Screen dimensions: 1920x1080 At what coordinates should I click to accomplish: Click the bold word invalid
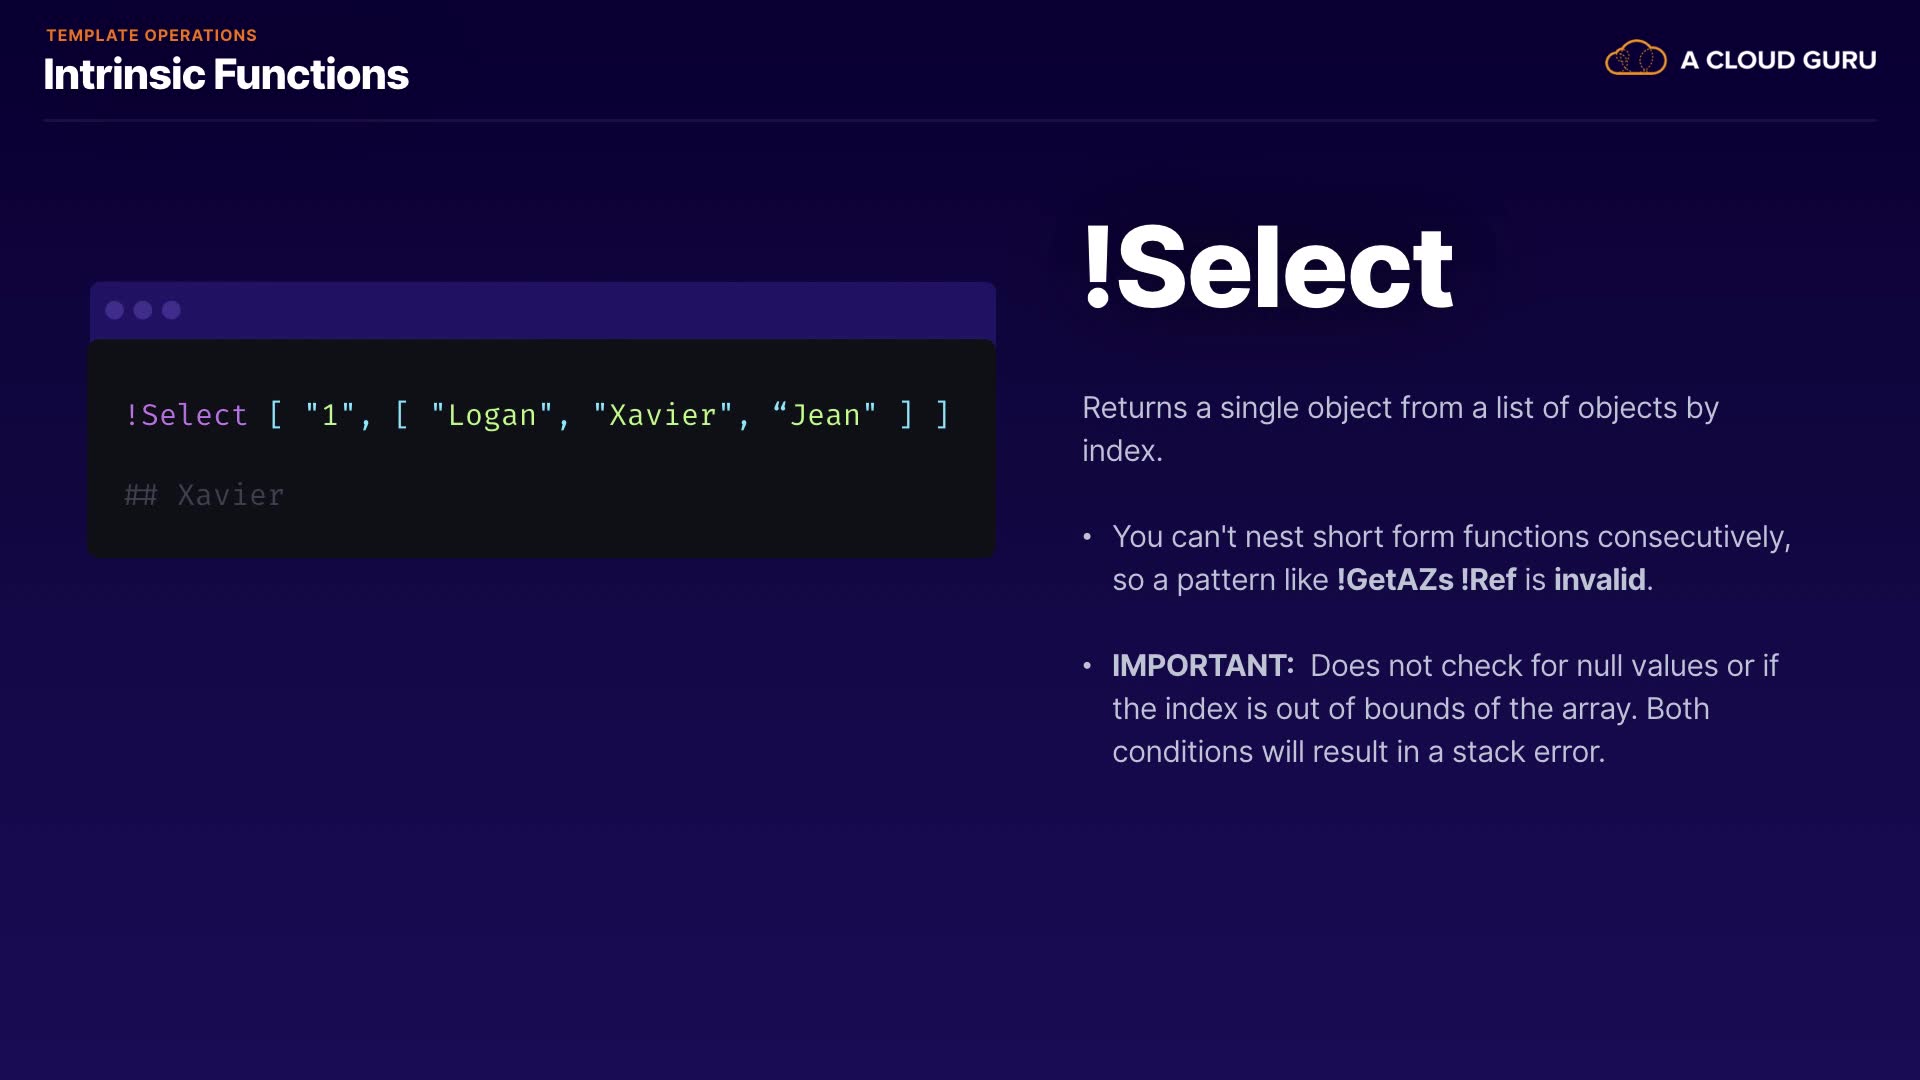(x=1599, y=580)
